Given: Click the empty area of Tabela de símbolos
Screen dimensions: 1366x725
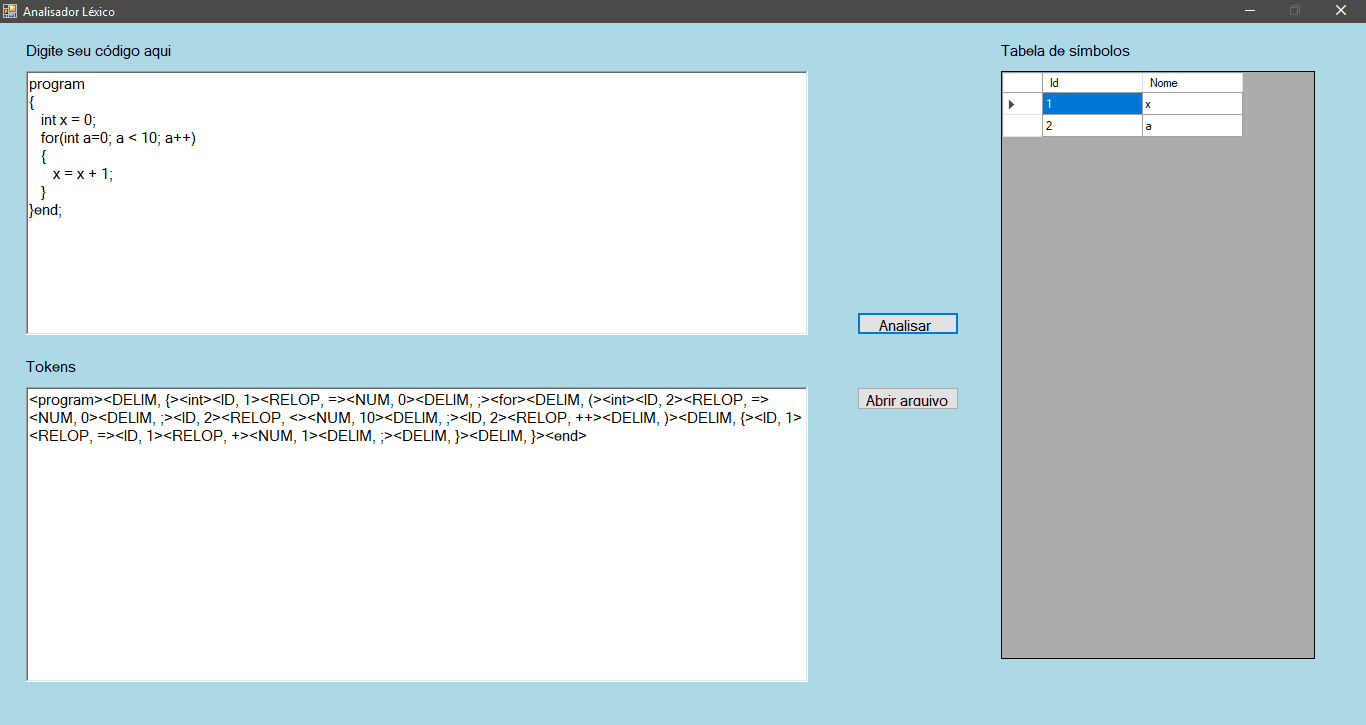Looking at the screenshot, I should pyautogui.click(x=1157, y=400).
